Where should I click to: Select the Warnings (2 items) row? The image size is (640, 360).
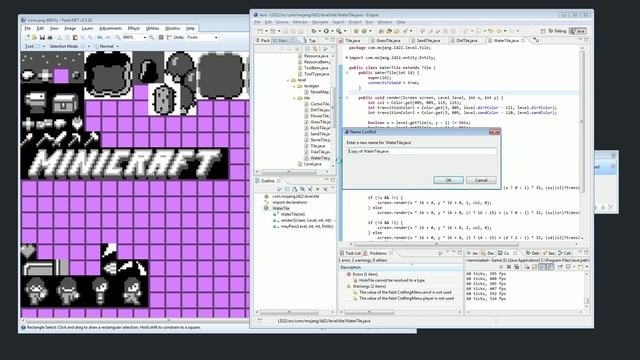click(366, 286)
